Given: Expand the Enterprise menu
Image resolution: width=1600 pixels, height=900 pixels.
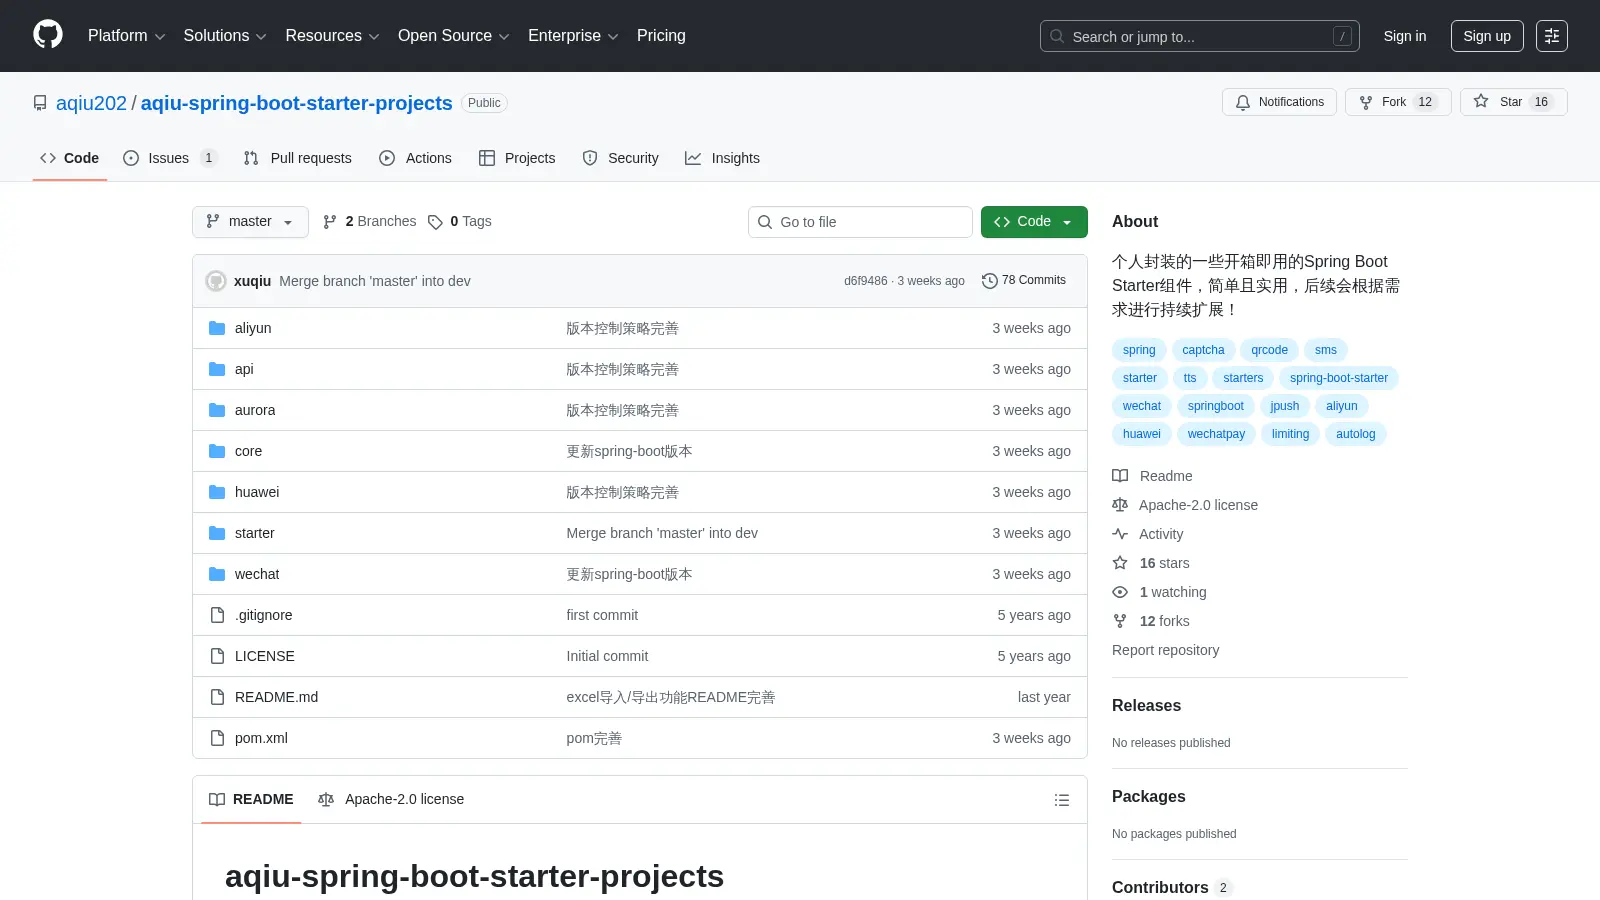Looking at the screenshot, I should (573, 36).
